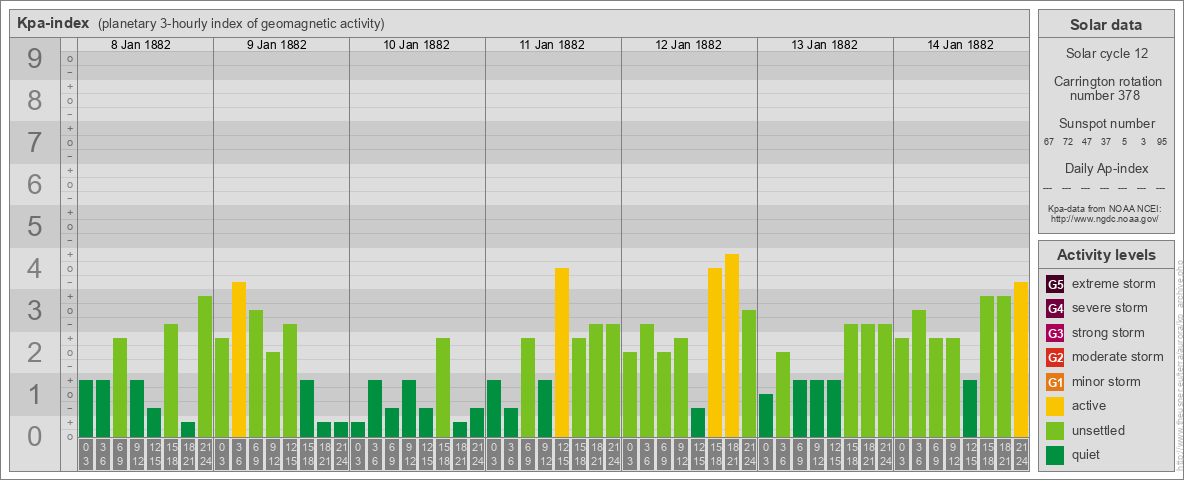Click the yellow 11 Jan 12-15 hour bar
This screenshot has height=480, width=1184.
click(562, 352)
